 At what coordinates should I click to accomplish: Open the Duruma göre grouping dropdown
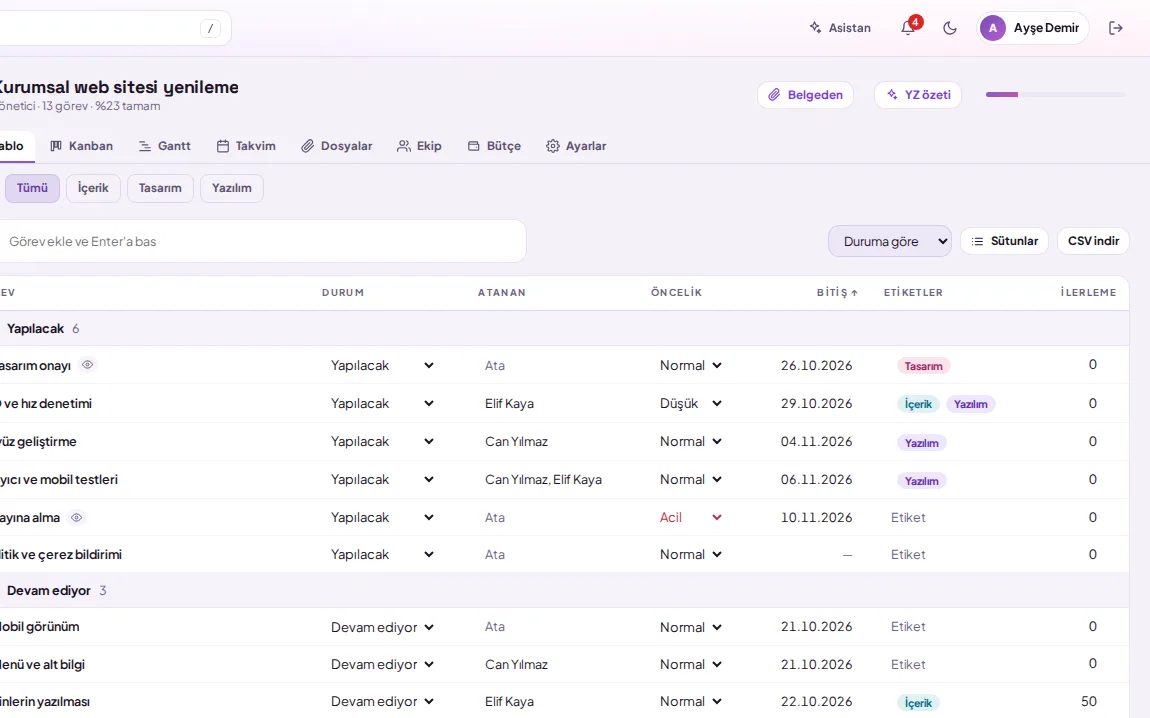click(x=890, y=241)
